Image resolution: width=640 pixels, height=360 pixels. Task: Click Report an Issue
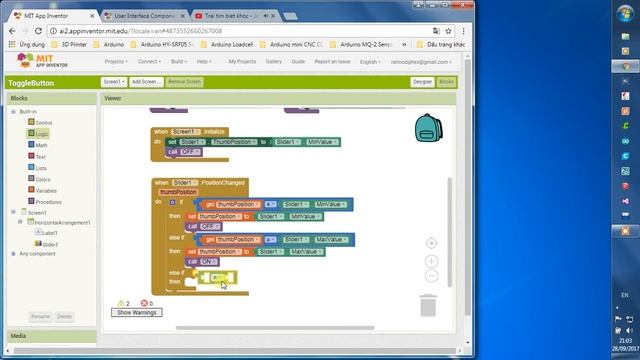pyautogui.click(x=332, y=62)
